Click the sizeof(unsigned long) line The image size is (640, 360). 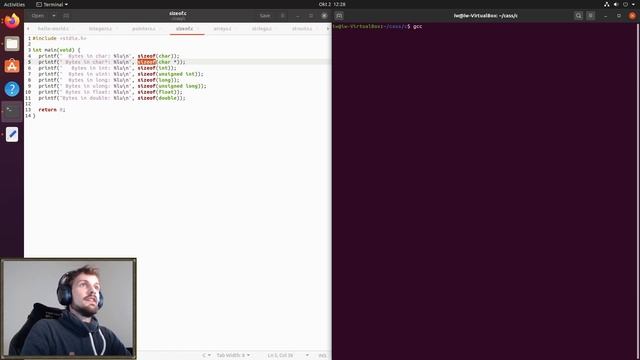122,86
